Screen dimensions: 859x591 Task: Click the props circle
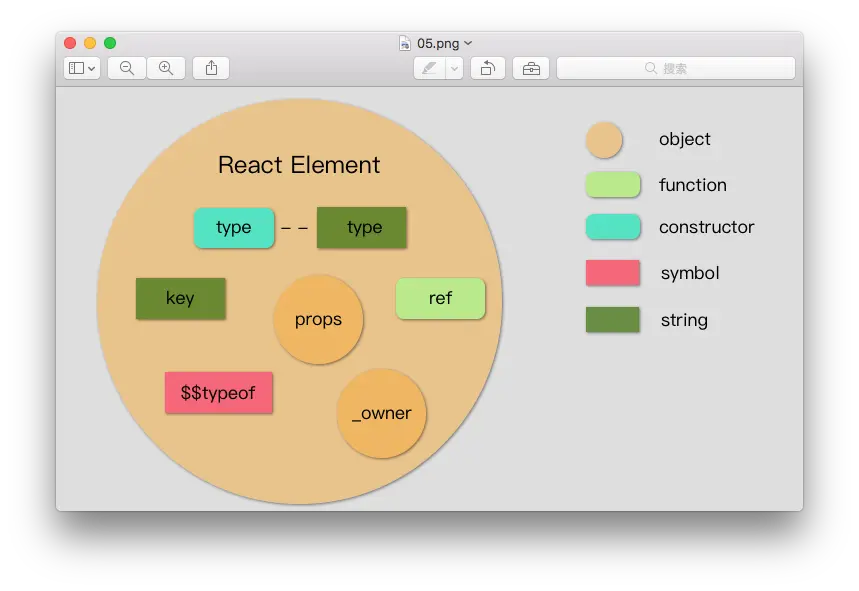click(x=318, y=319)
